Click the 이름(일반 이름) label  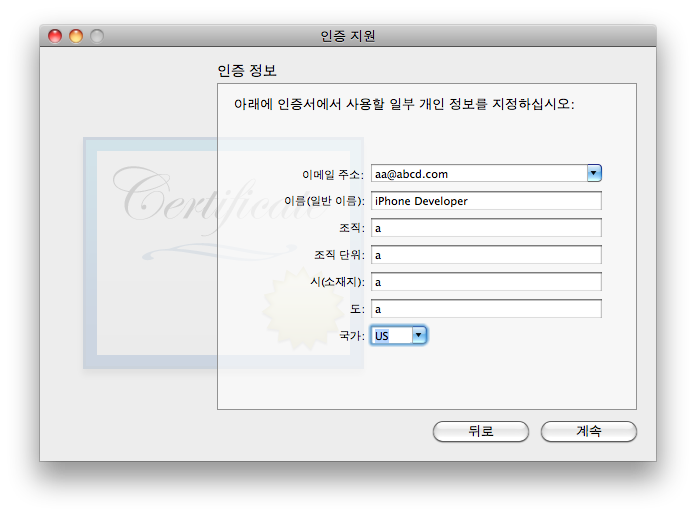324,201
